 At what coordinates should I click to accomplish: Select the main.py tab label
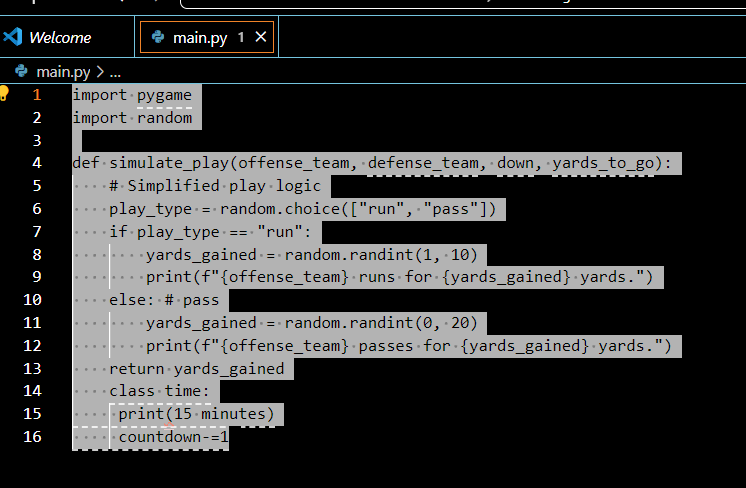click(x=200, y=38)
